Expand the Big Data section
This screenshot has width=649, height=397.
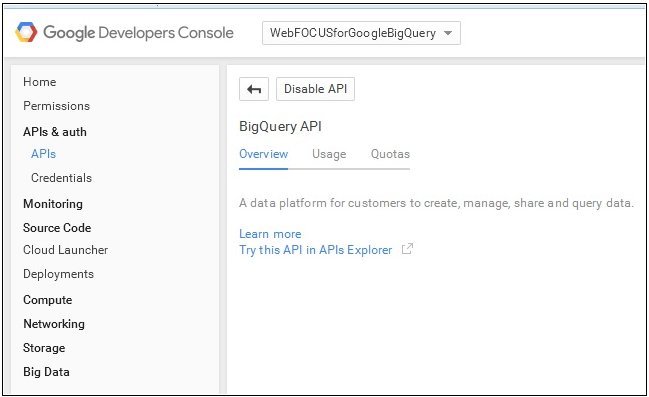(46, 372)
